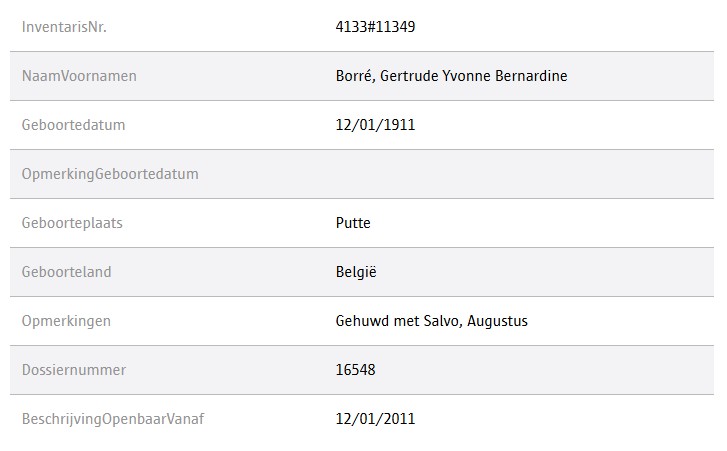Screen dimensions: 727x451
Task: Click the BeschrijvingOpenbaarVanaf label
Action: (113, 419)
